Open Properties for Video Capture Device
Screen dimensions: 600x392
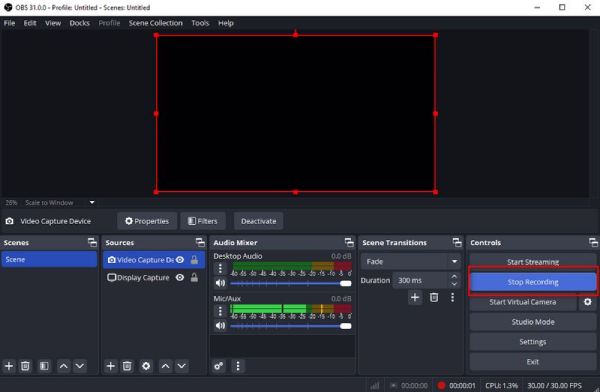coord(147,221)
